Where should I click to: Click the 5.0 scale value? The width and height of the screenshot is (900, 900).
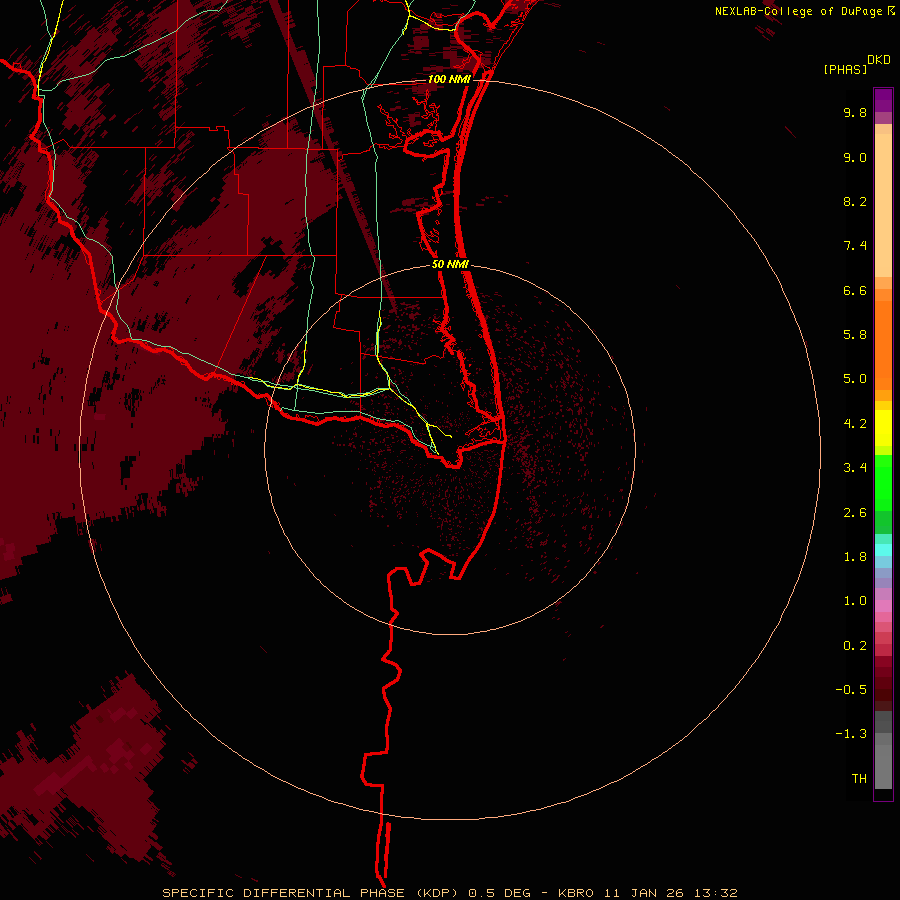pyautogui.click(x=855, y=379)
